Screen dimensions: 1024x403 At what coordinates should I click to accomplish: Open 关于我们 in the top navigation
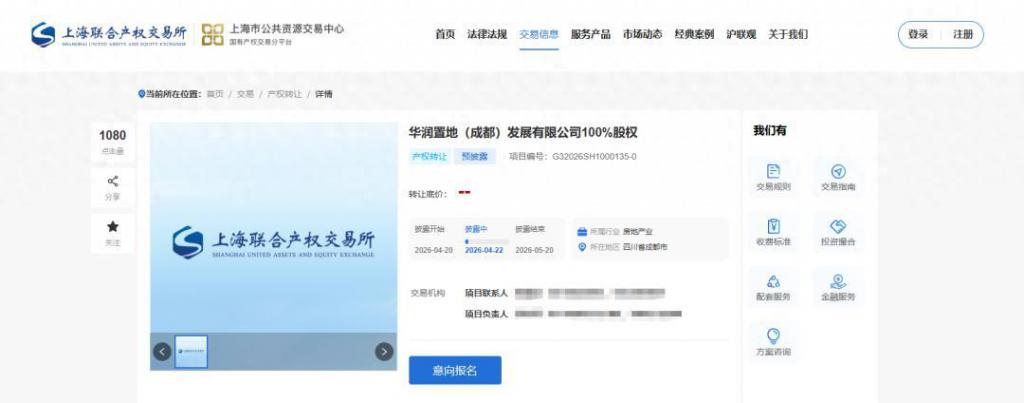pos(788,35)
